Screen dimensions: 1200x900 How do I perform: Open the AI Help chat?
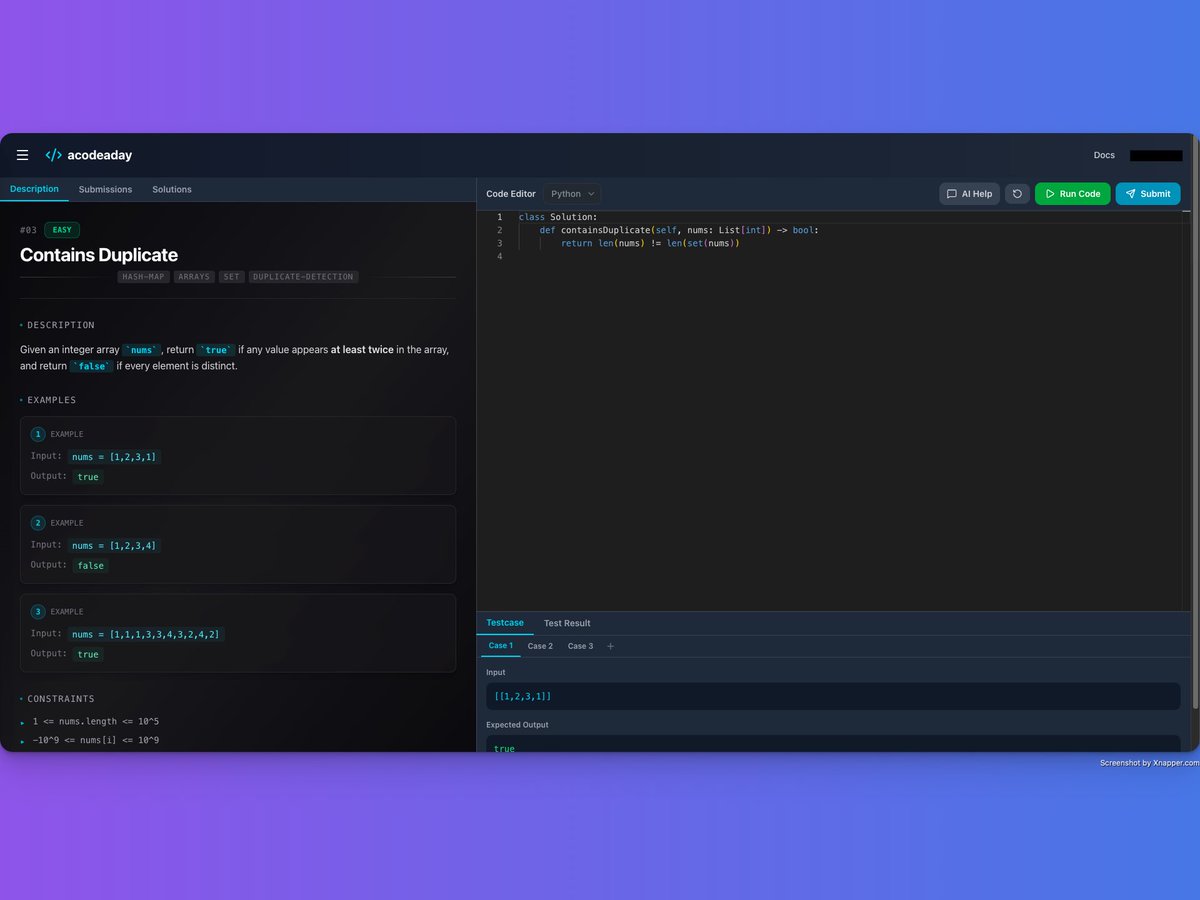point(969,193)
